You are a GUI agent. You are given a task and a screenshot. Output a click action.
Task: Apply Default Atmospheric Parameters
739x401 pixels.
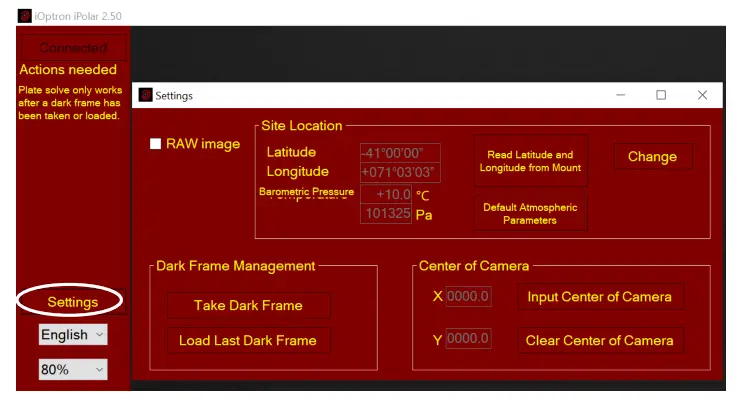coord(530,213)
